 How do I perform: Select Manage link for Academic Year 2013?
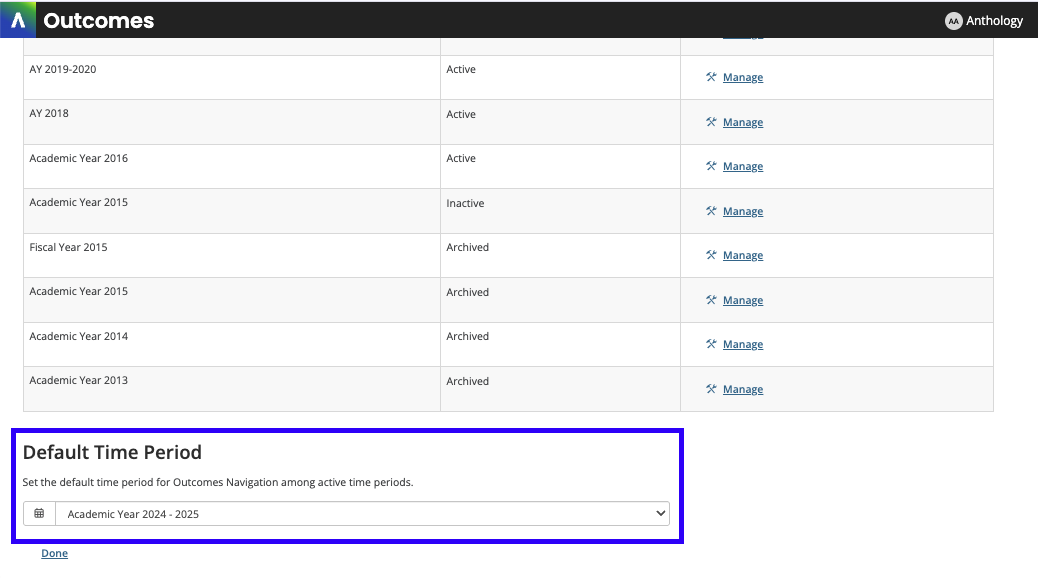tap(742, 390)
